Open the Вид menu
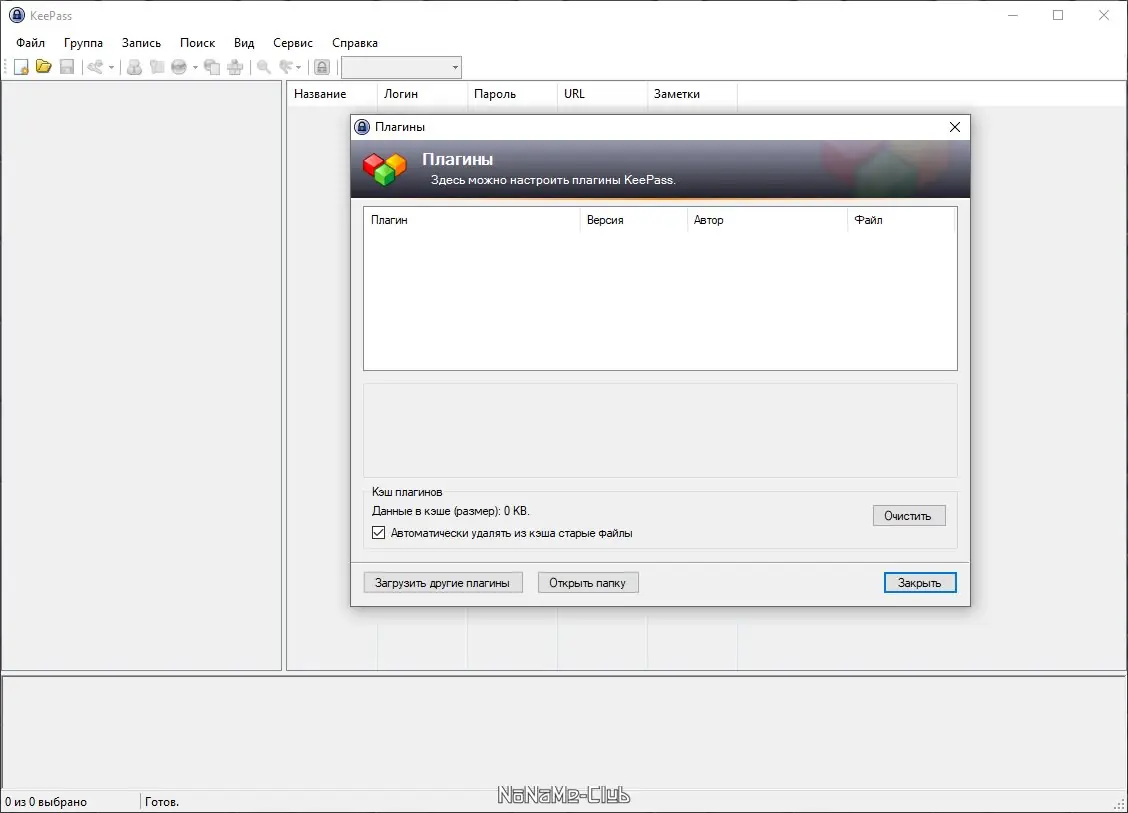Viewport: 1128px width, 813px height. click(x=245, y=43)
